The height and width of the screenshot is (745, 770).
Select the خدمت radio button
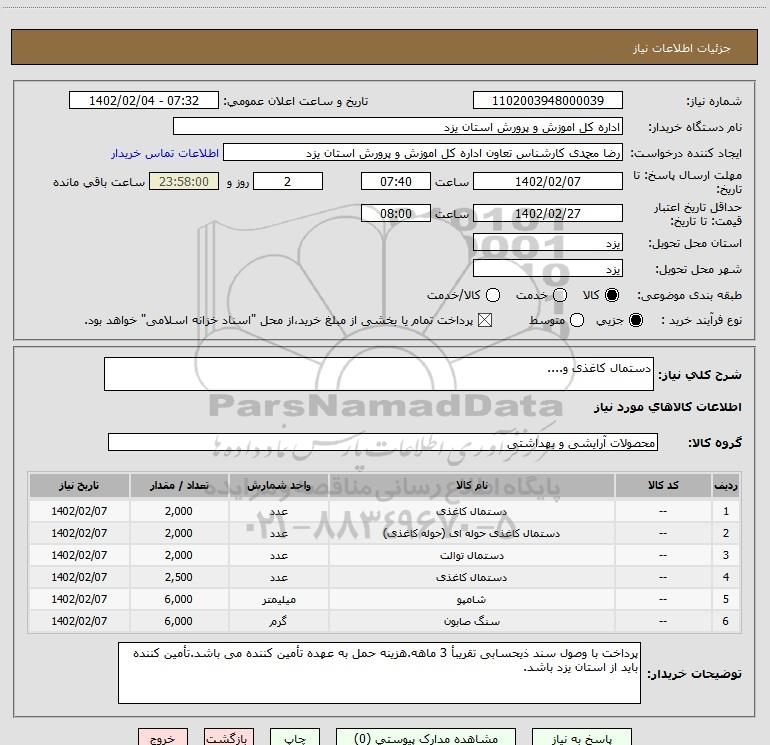560,295
